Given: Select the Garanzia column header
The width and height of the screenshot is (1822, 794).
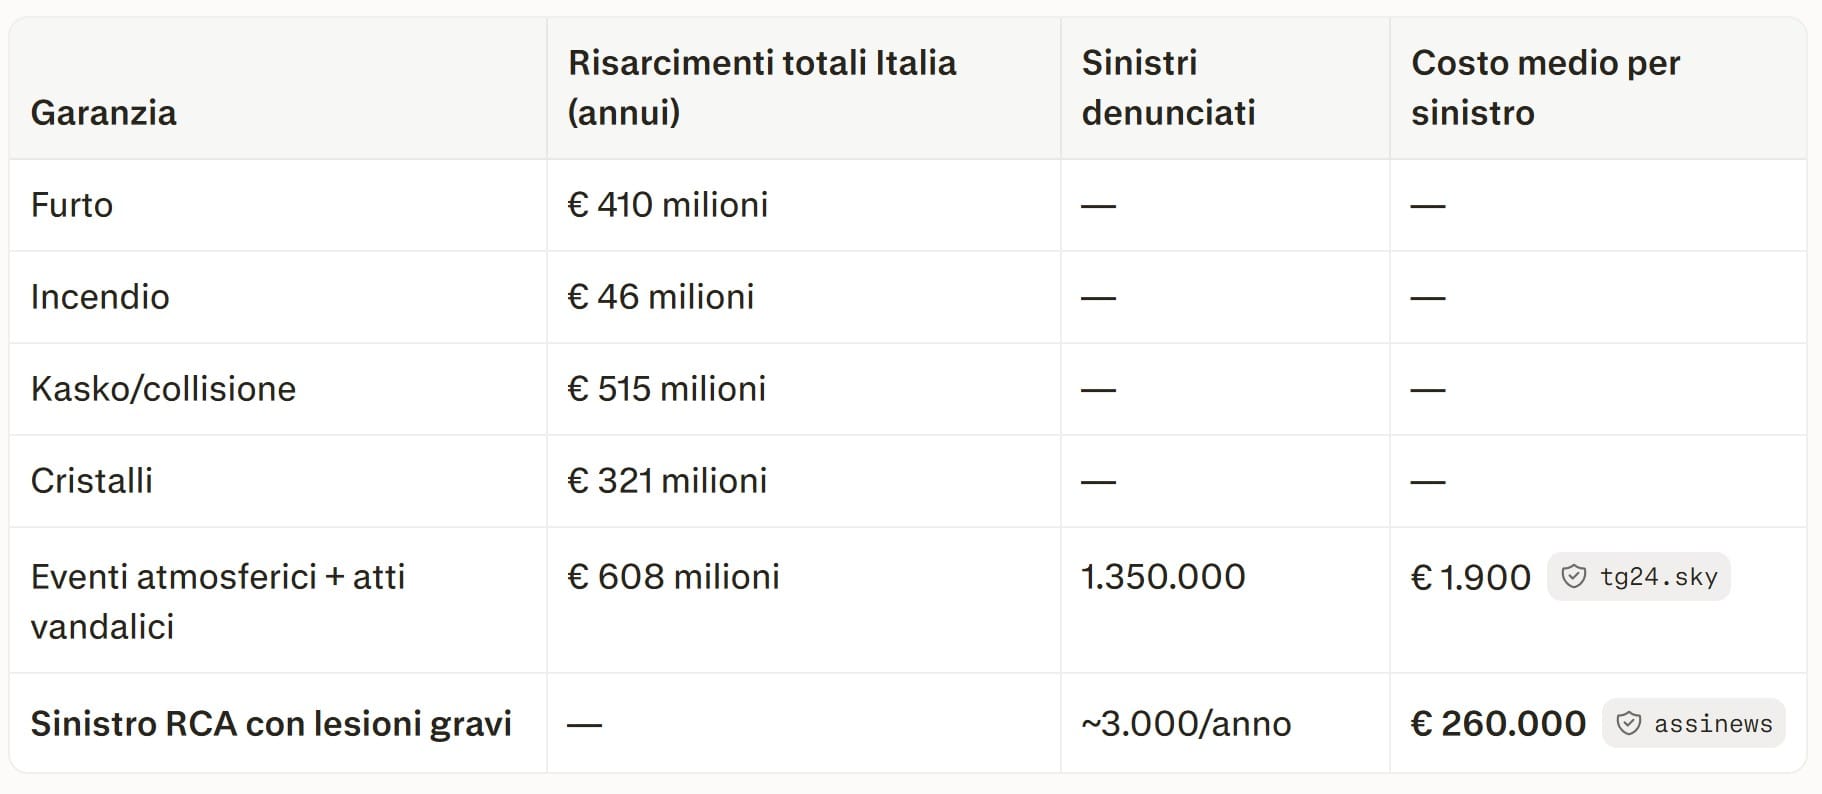Looking at the screenshot, I should [x=104, y=112].
